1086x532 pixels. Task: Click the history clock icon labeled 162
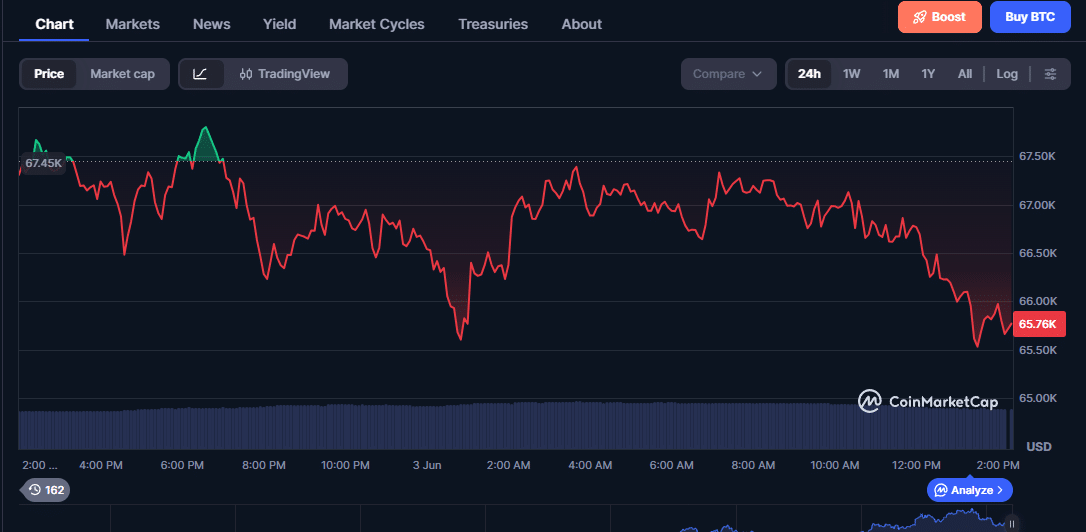pos(46,490)
